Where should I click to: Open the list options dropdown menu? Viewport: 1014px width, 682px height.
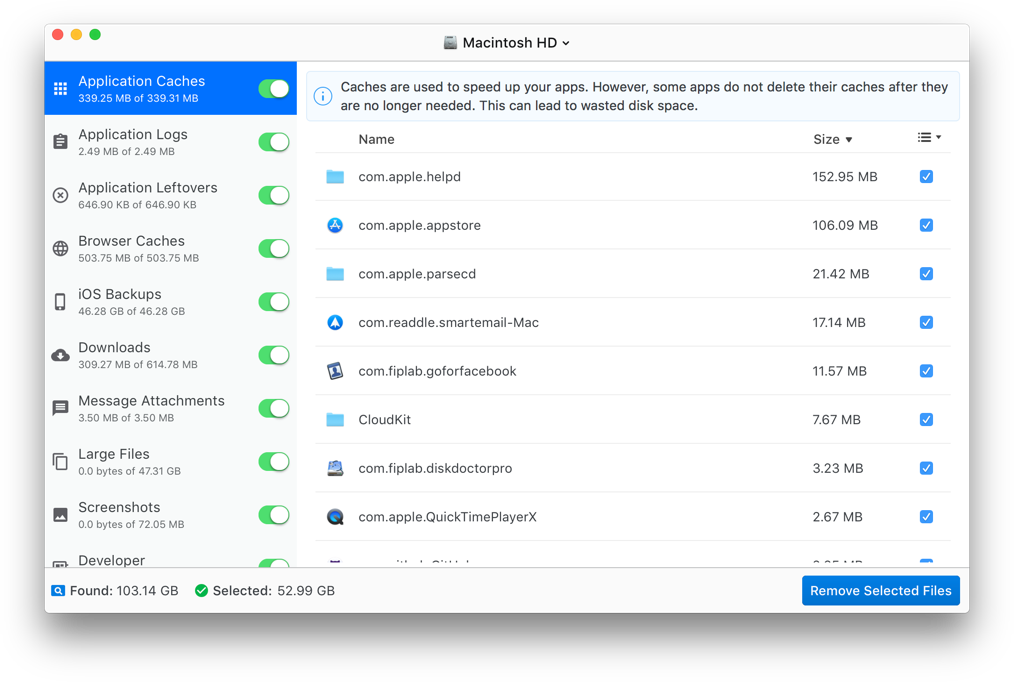929,138
